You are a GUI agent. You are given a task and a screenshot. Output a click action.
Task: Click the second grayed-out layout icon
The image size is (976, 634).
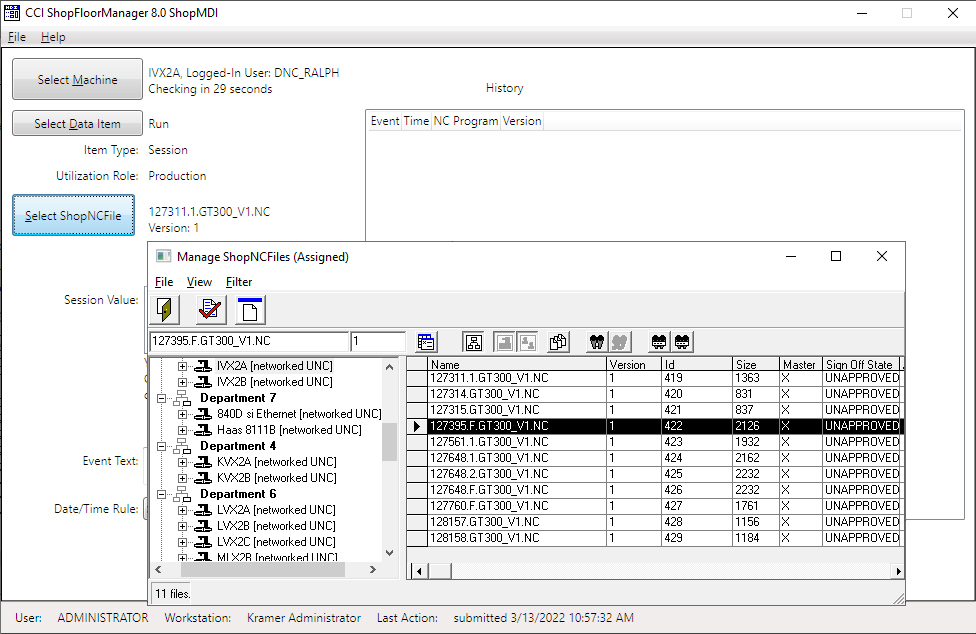tap(527, 342)
